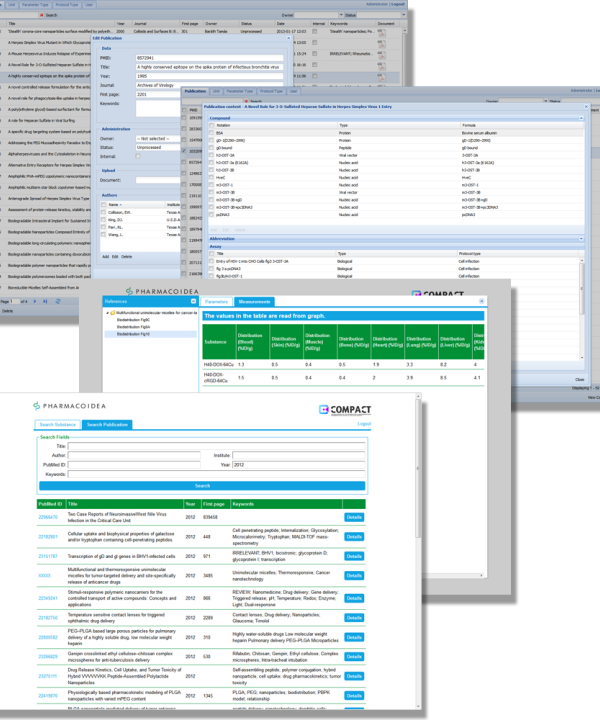Toggle Internal checkbox in Edit Publication Administration section

click(x=138, y=157)
